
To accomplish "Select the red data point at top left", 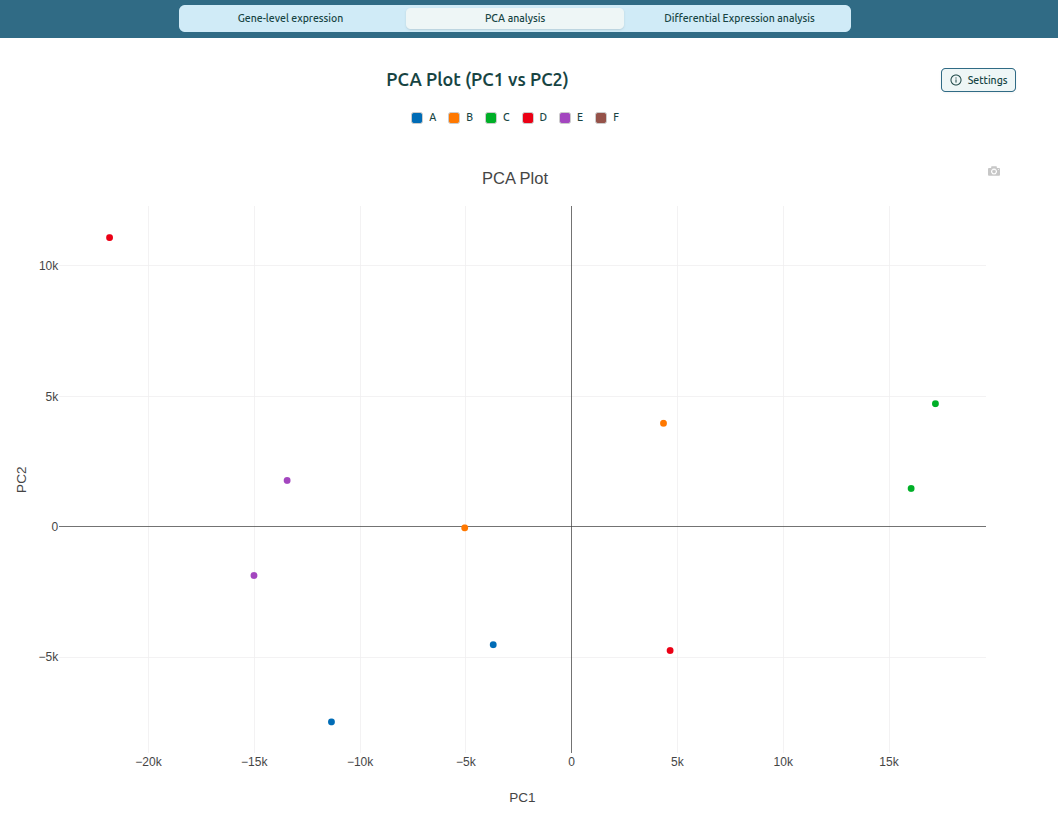I will pyautogui.click(x=109, y=237).
